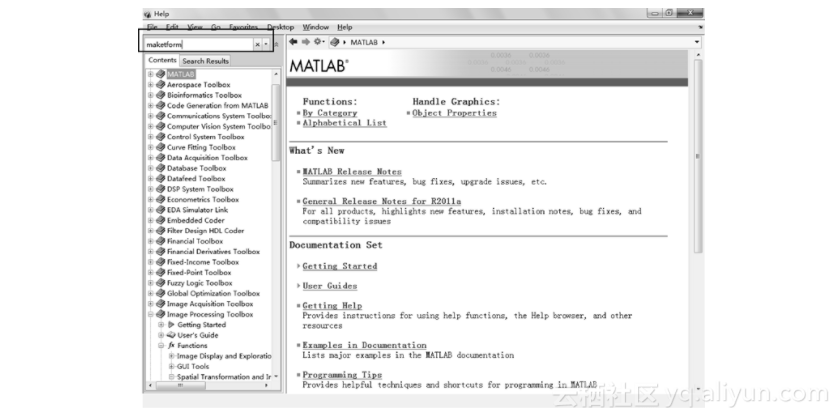Click the Contents tree vertical scrollbar thumb
This screenshot has width=840, height=418.
(276, 122)
